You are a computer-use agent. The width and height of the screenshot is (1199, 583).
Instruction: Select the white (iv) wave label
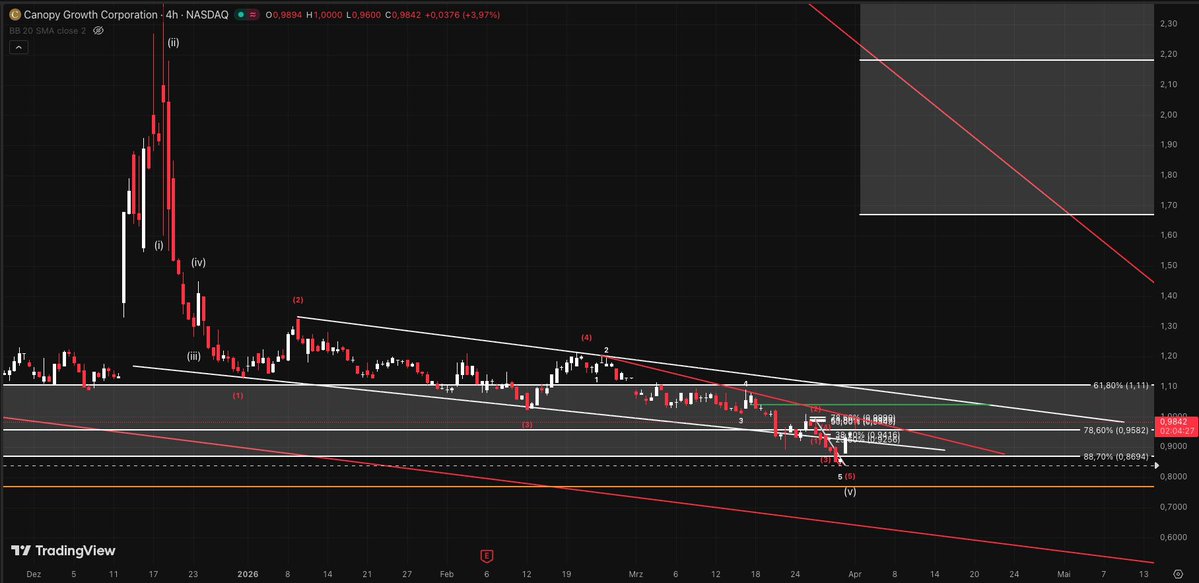click(199, 262)
